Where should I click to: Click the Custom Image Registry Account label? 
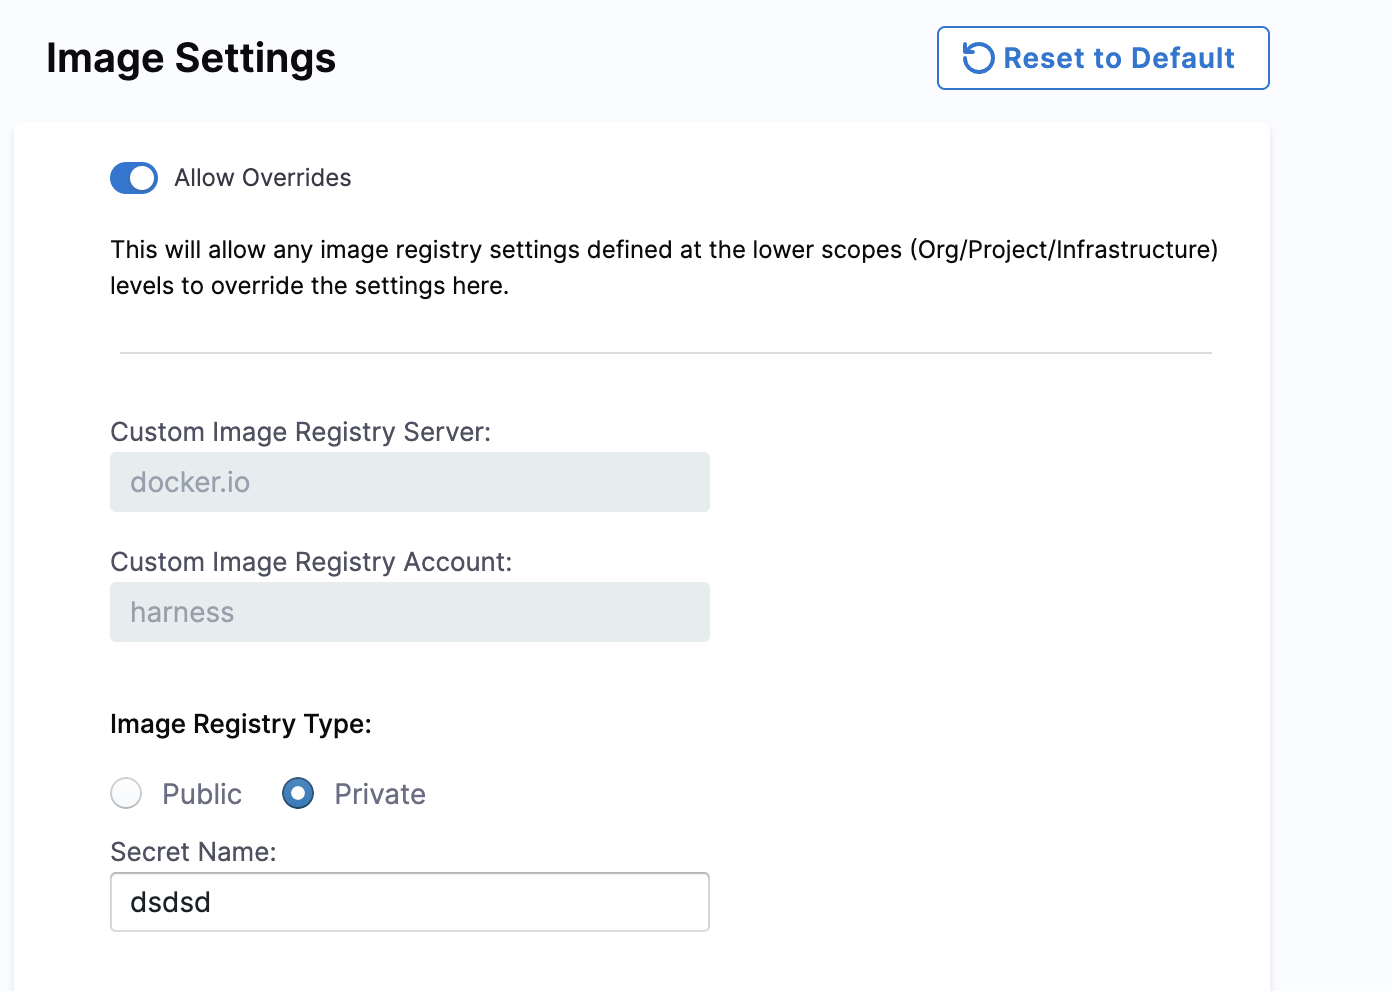tap(311, 562)
